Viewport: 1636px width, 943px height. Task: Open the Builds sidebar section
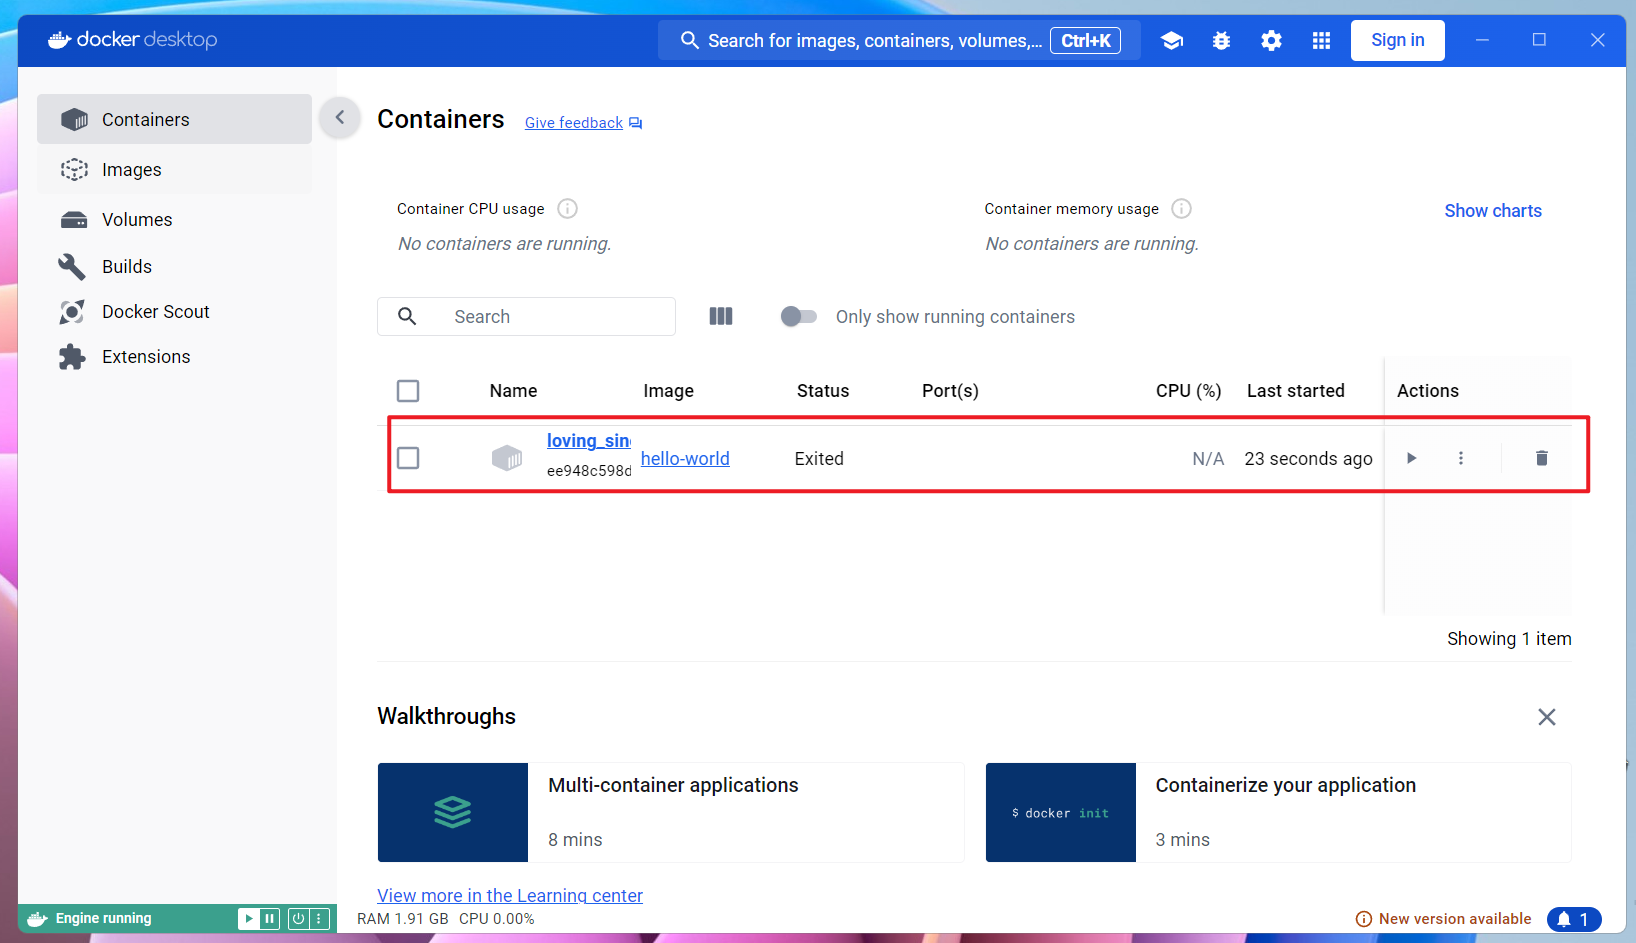pos(174,266)
